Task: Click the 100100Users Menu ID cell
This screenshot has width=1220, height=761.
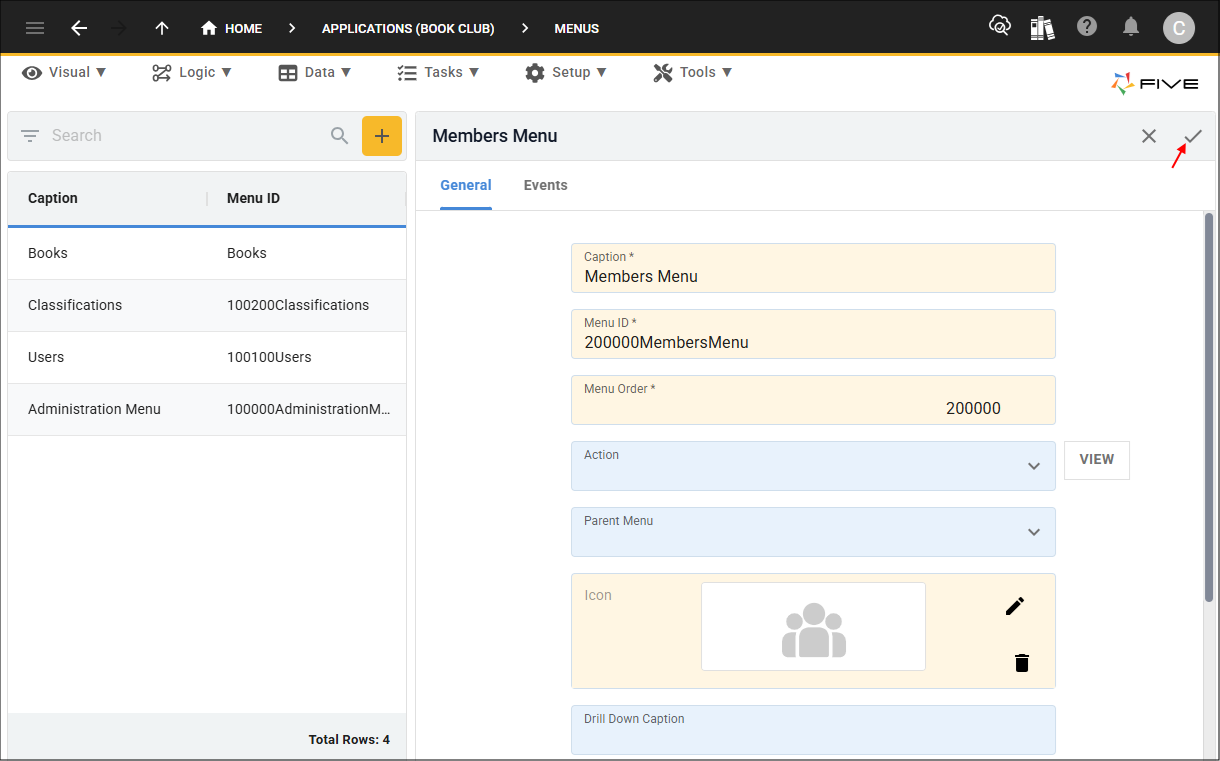Action: point(269,357)
